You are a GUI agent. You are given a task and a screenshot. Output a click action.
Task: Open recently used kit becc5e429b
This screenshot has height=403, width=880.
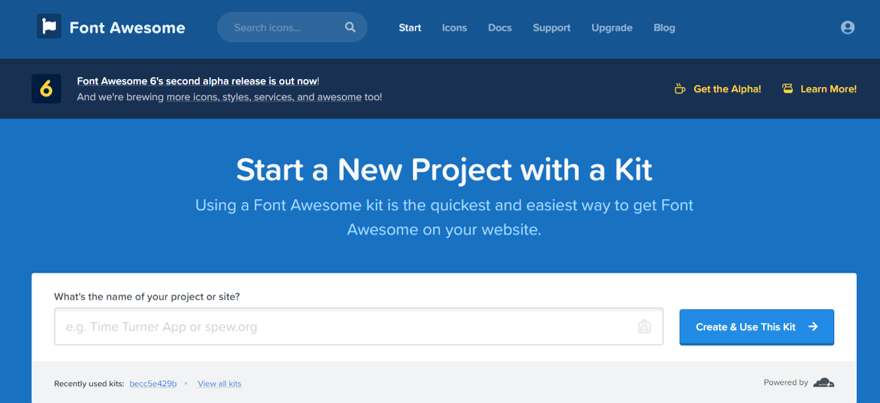pyautogui.click(x=153, y=383)
